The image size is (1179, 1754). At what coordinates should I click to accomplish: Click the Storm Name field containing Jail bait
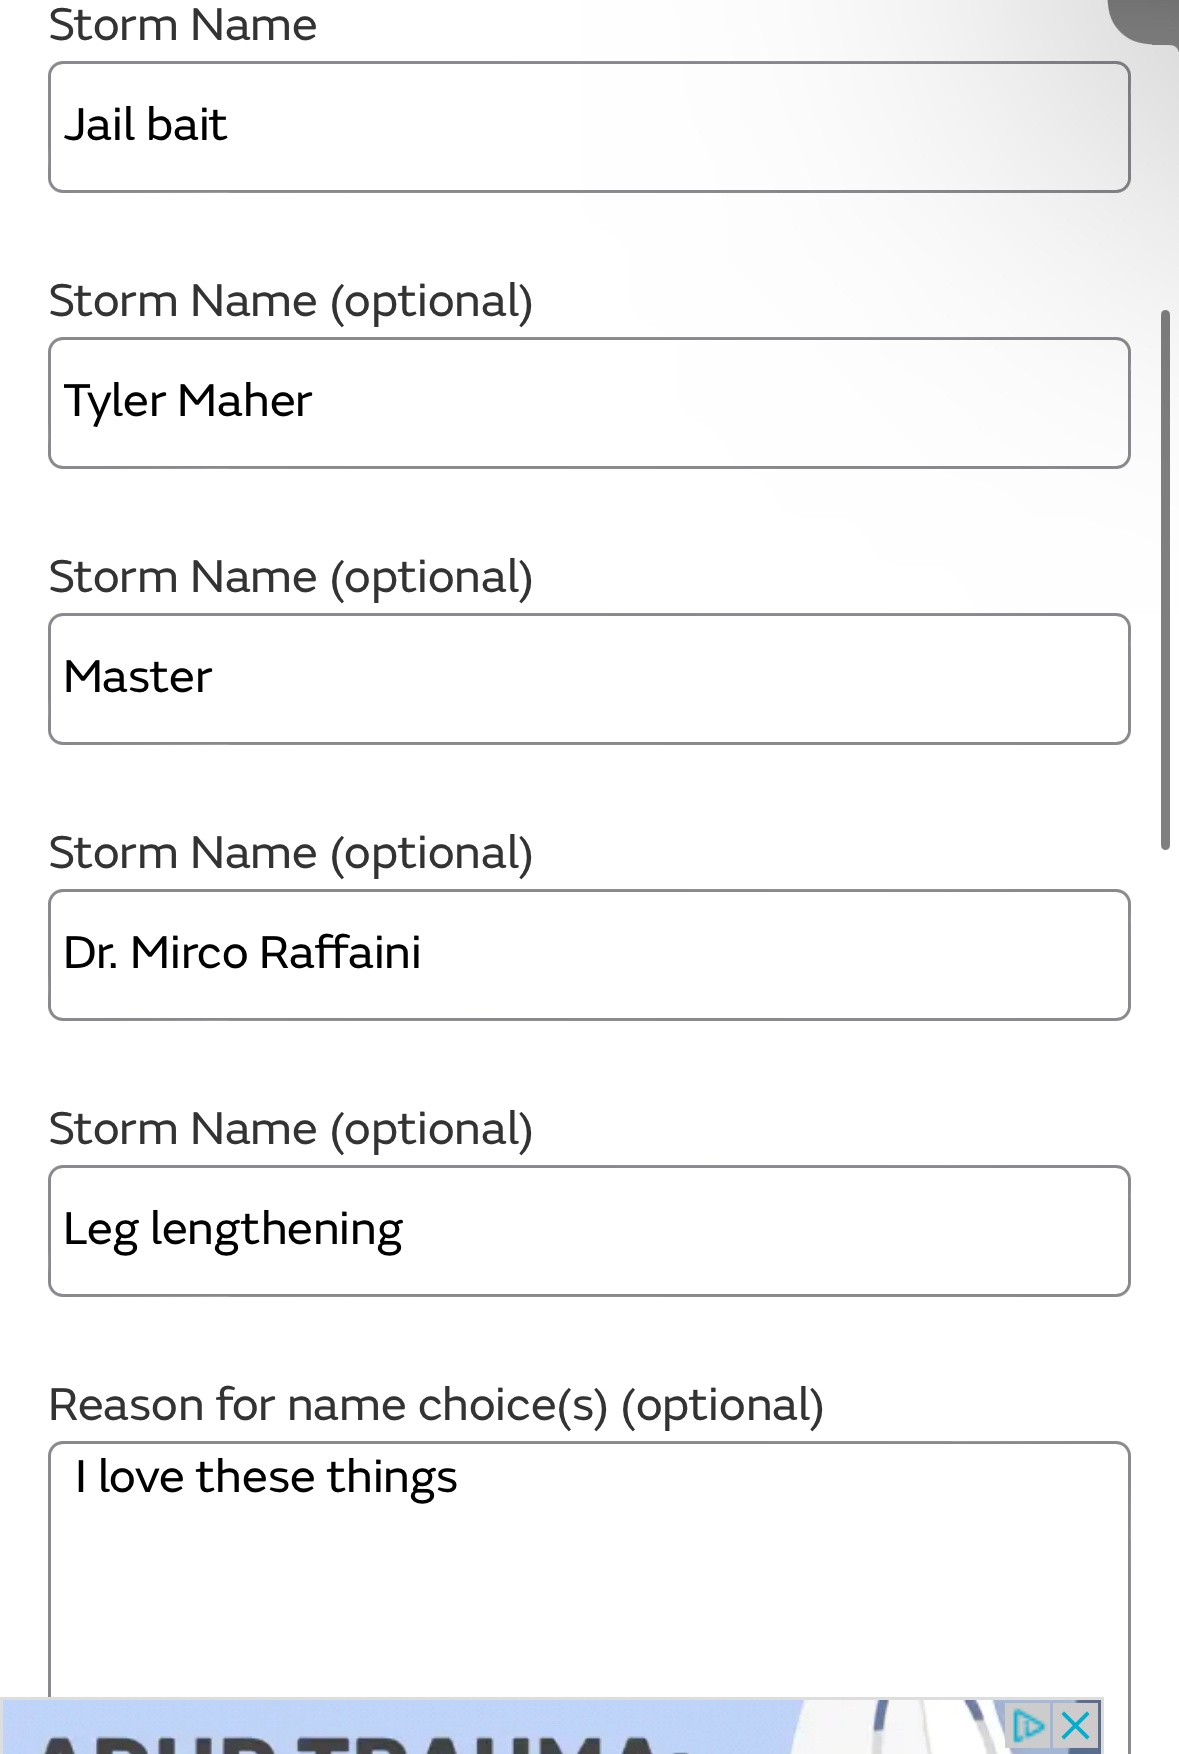tap(589, 127)
